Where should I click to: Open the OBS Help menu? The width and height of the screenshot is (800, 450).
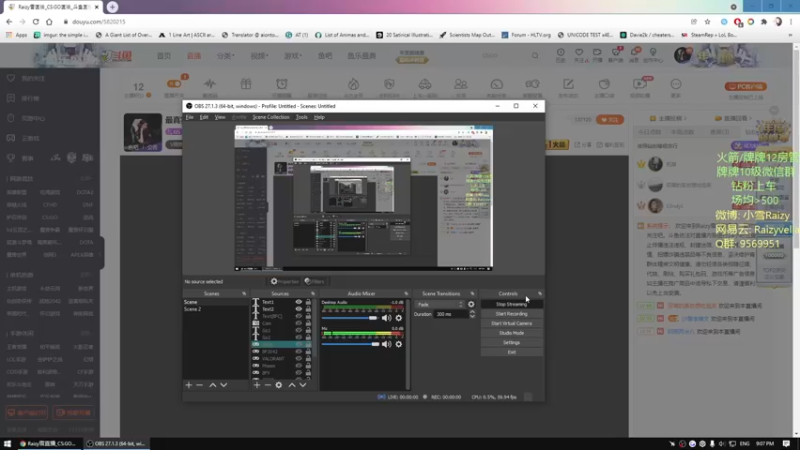coord(319,117)
